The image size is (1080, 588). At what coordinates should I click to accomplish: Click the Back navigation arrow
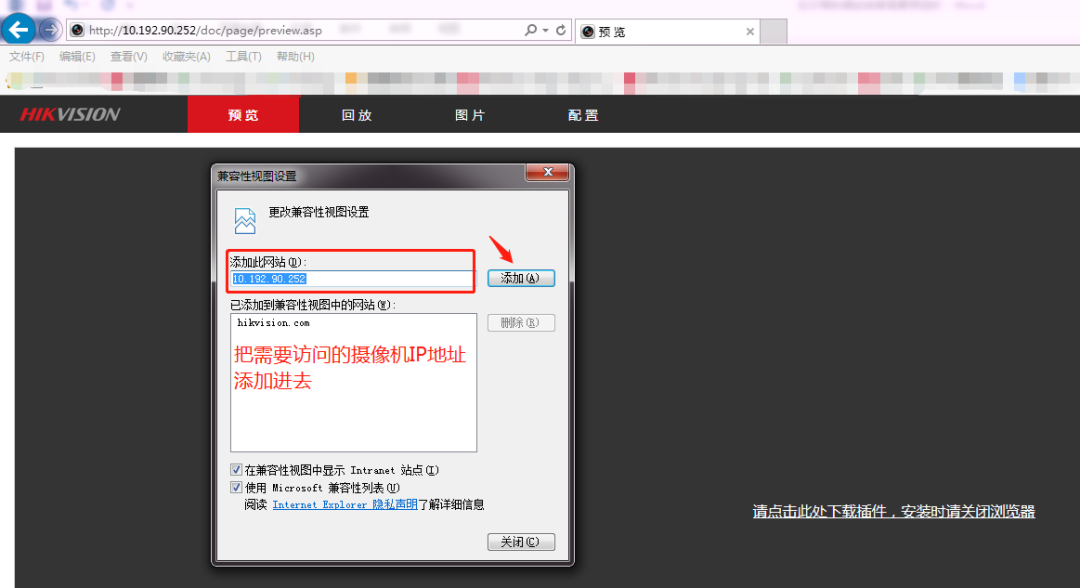18,29
